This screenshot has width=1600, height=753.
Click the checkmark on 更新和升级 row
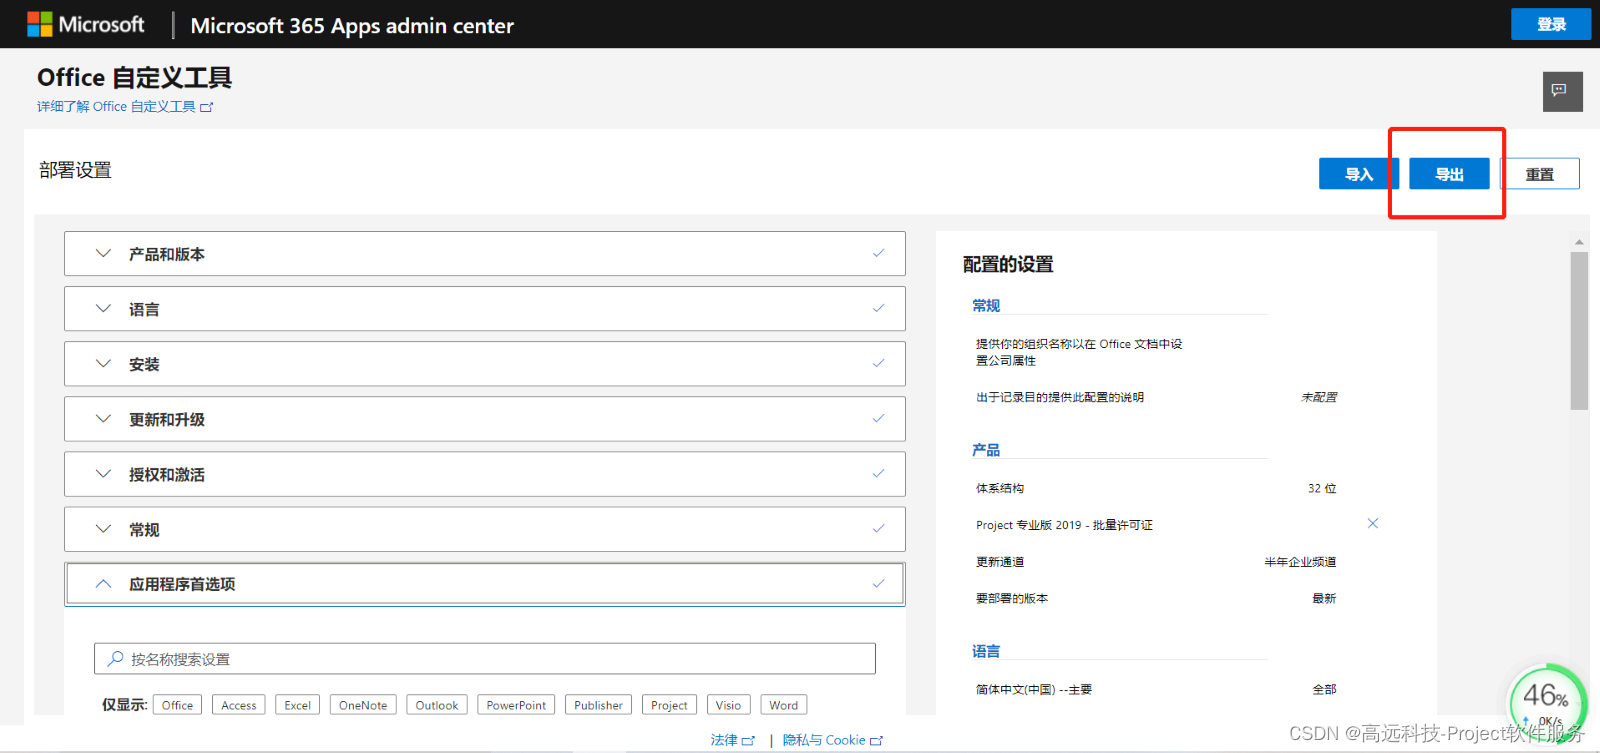coord(878,418)
